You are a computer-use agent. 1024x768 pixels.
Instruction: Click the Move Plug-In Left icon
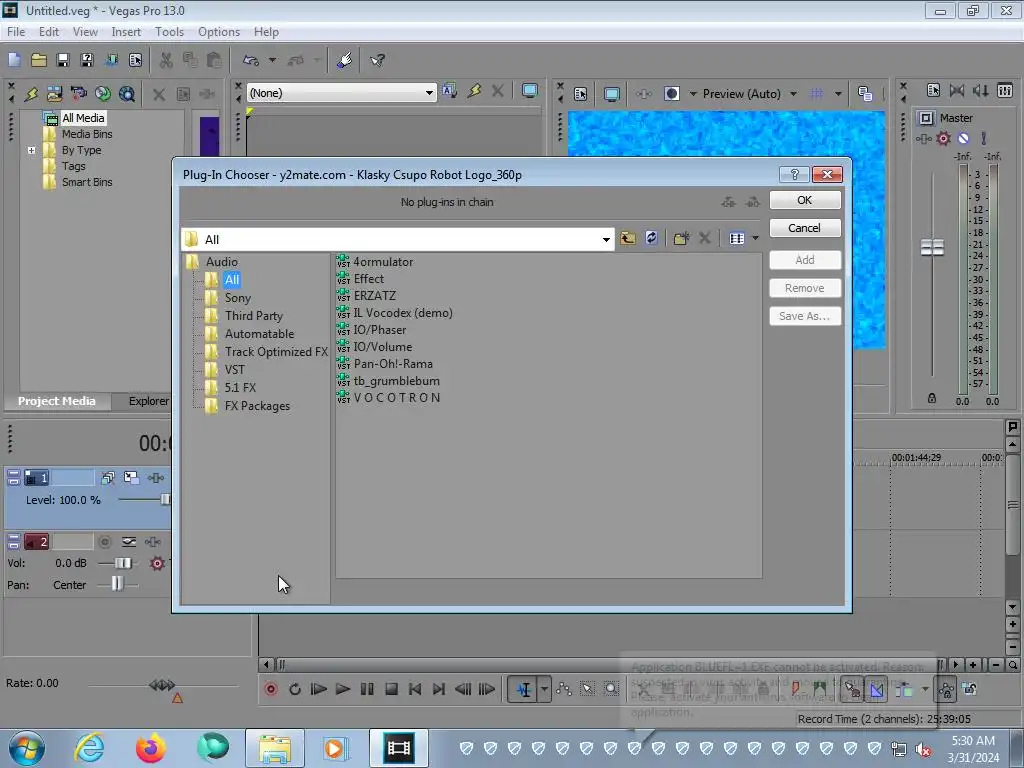[729, 202]
